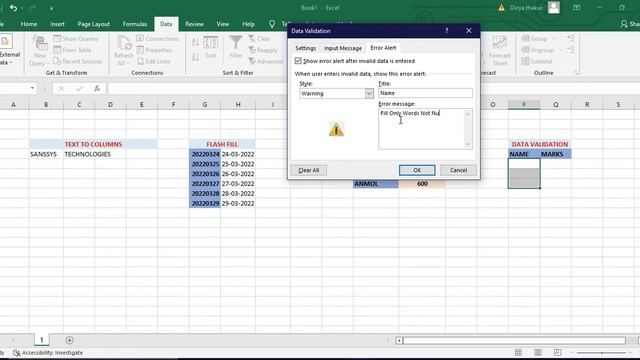Open Advanced filter options
Screen dimensions: 640x360
[x=266, y=61]
